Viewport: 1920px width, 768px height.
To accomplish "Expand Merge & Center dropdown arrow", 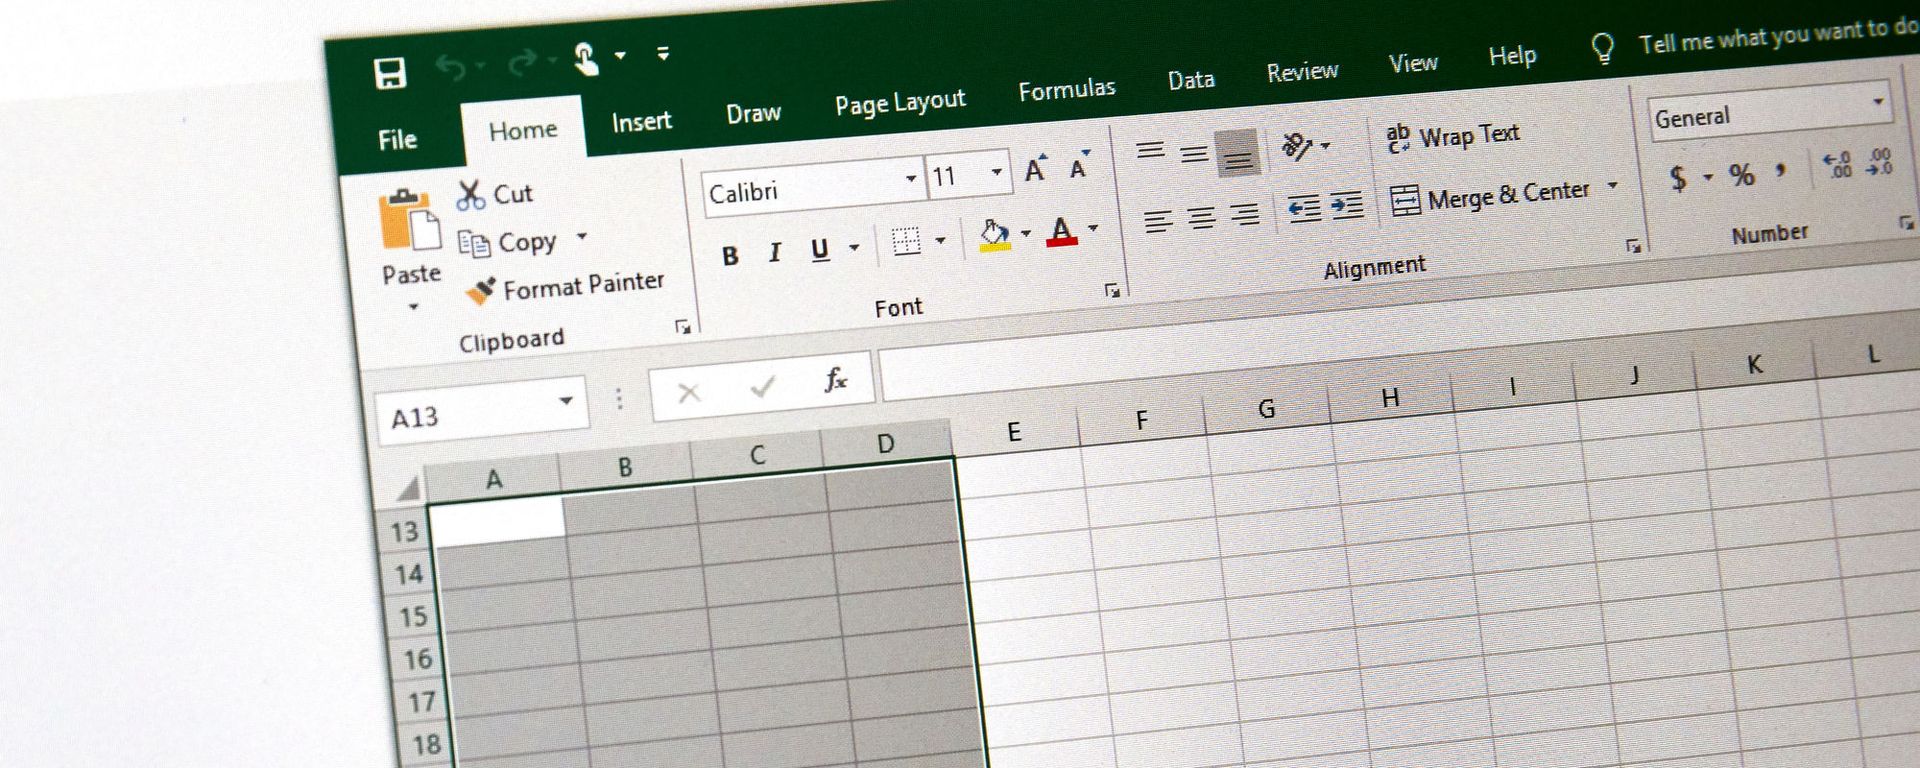I will click(x=1612, y=186).
